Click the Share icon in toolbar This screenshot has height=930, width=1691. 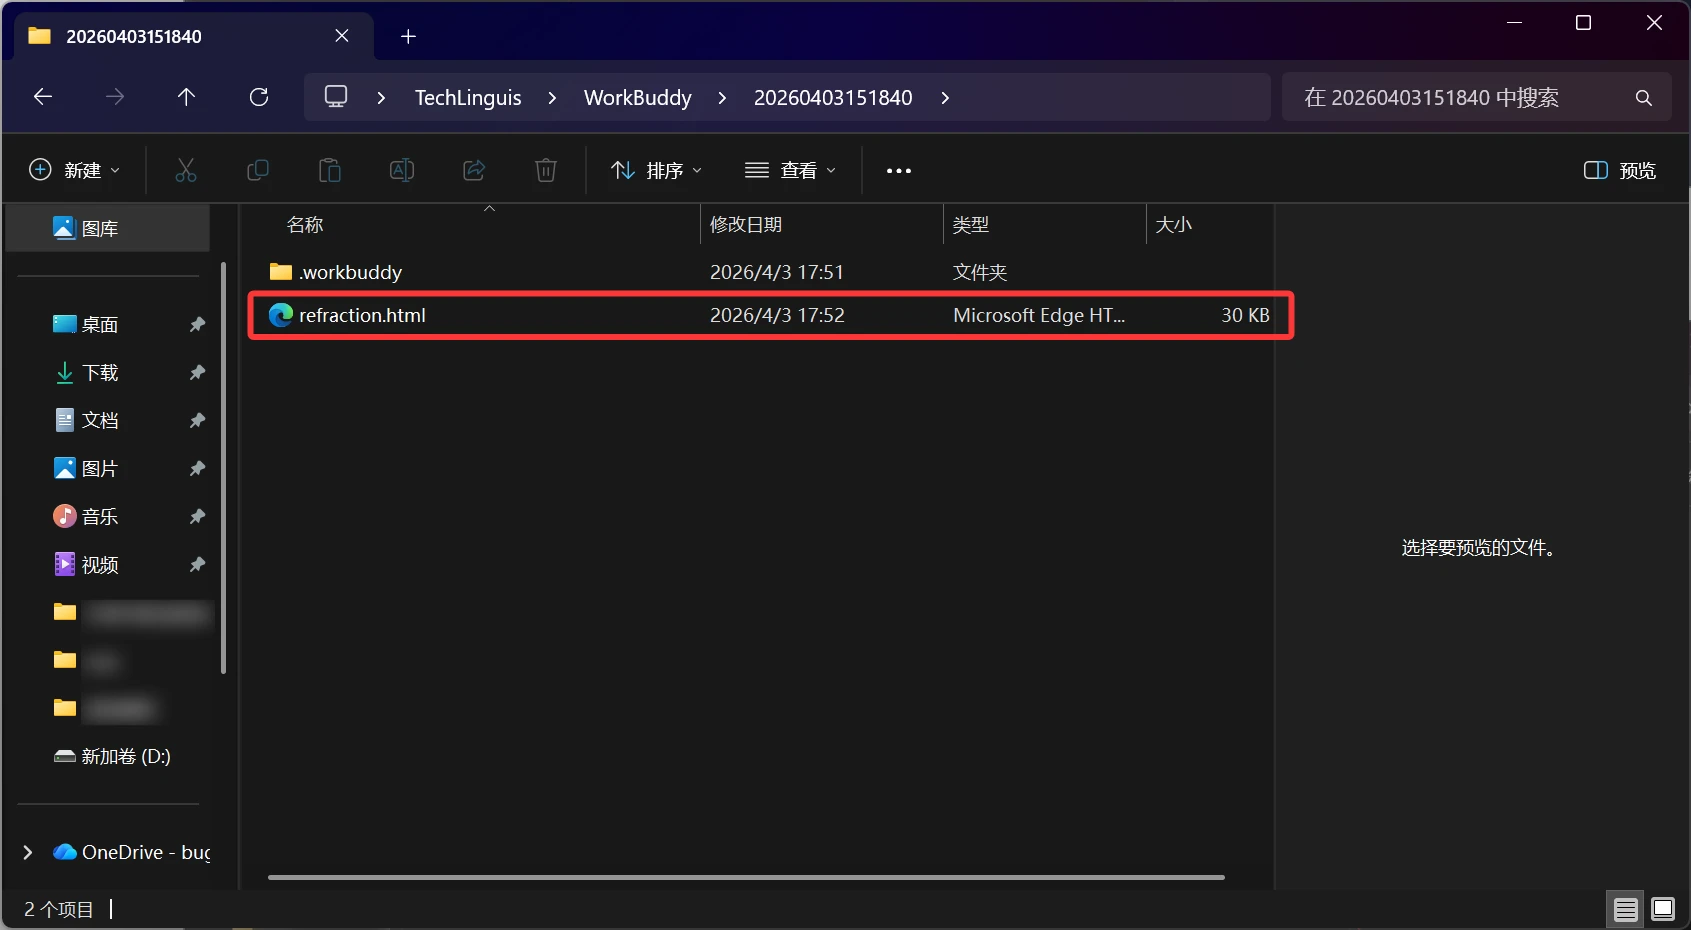[474, 170]
